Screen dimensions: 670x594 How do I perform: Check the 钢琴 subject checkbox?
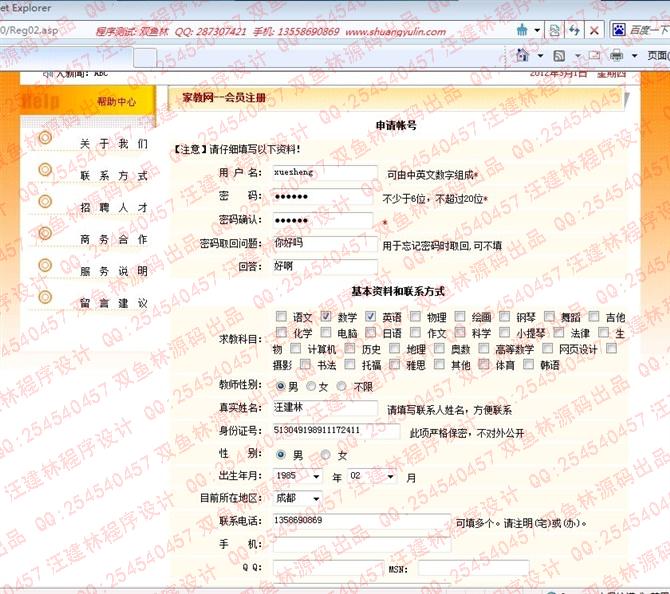click(505, 316)
